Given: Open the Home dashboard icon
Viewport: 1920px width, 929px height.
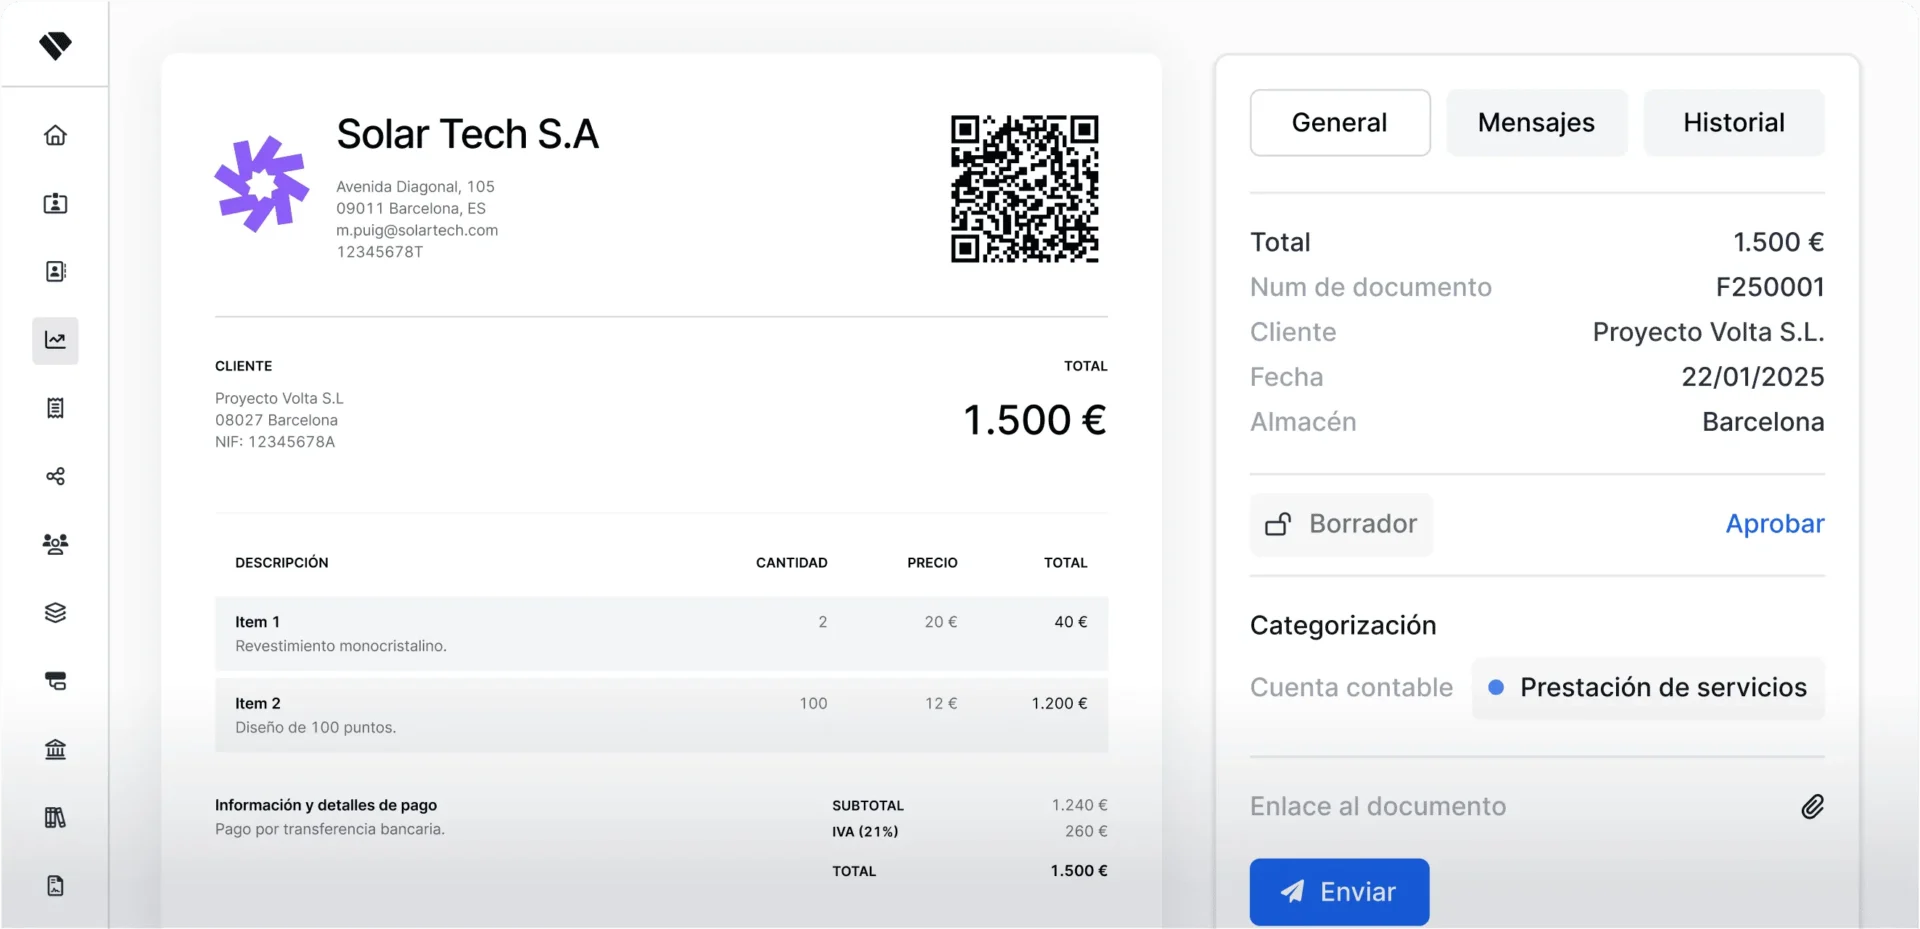Looking at the screenshot, I should point(56,134).
